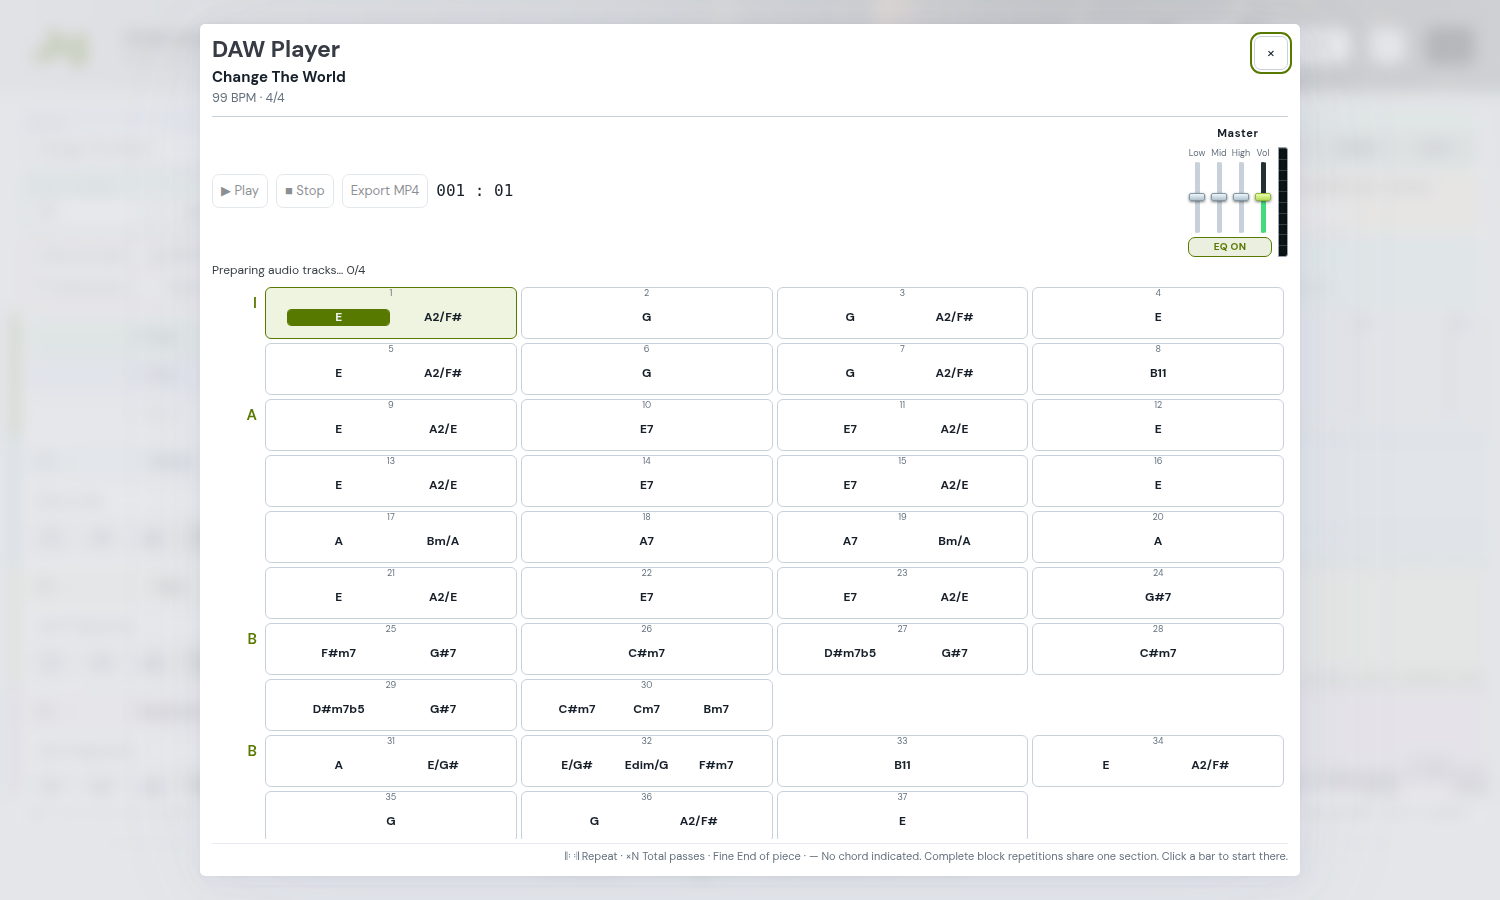Select bar 35 with chord G
Screen dimensions: 1500x900
(391, 816)
